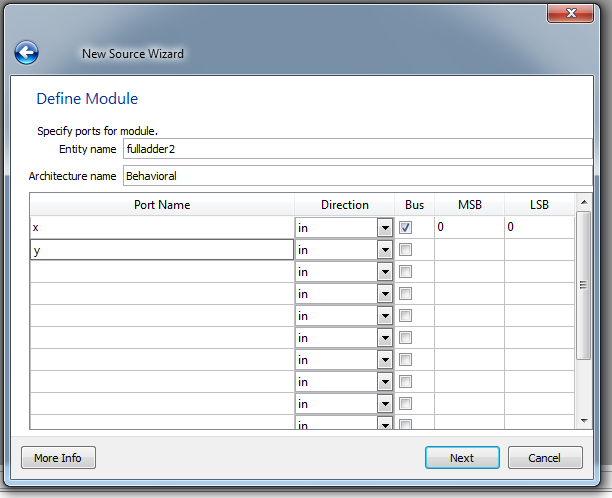Open the third row Direction dropdown
Image resolution: width=612 pixels, height=498 pixels.
pos(384,272)
